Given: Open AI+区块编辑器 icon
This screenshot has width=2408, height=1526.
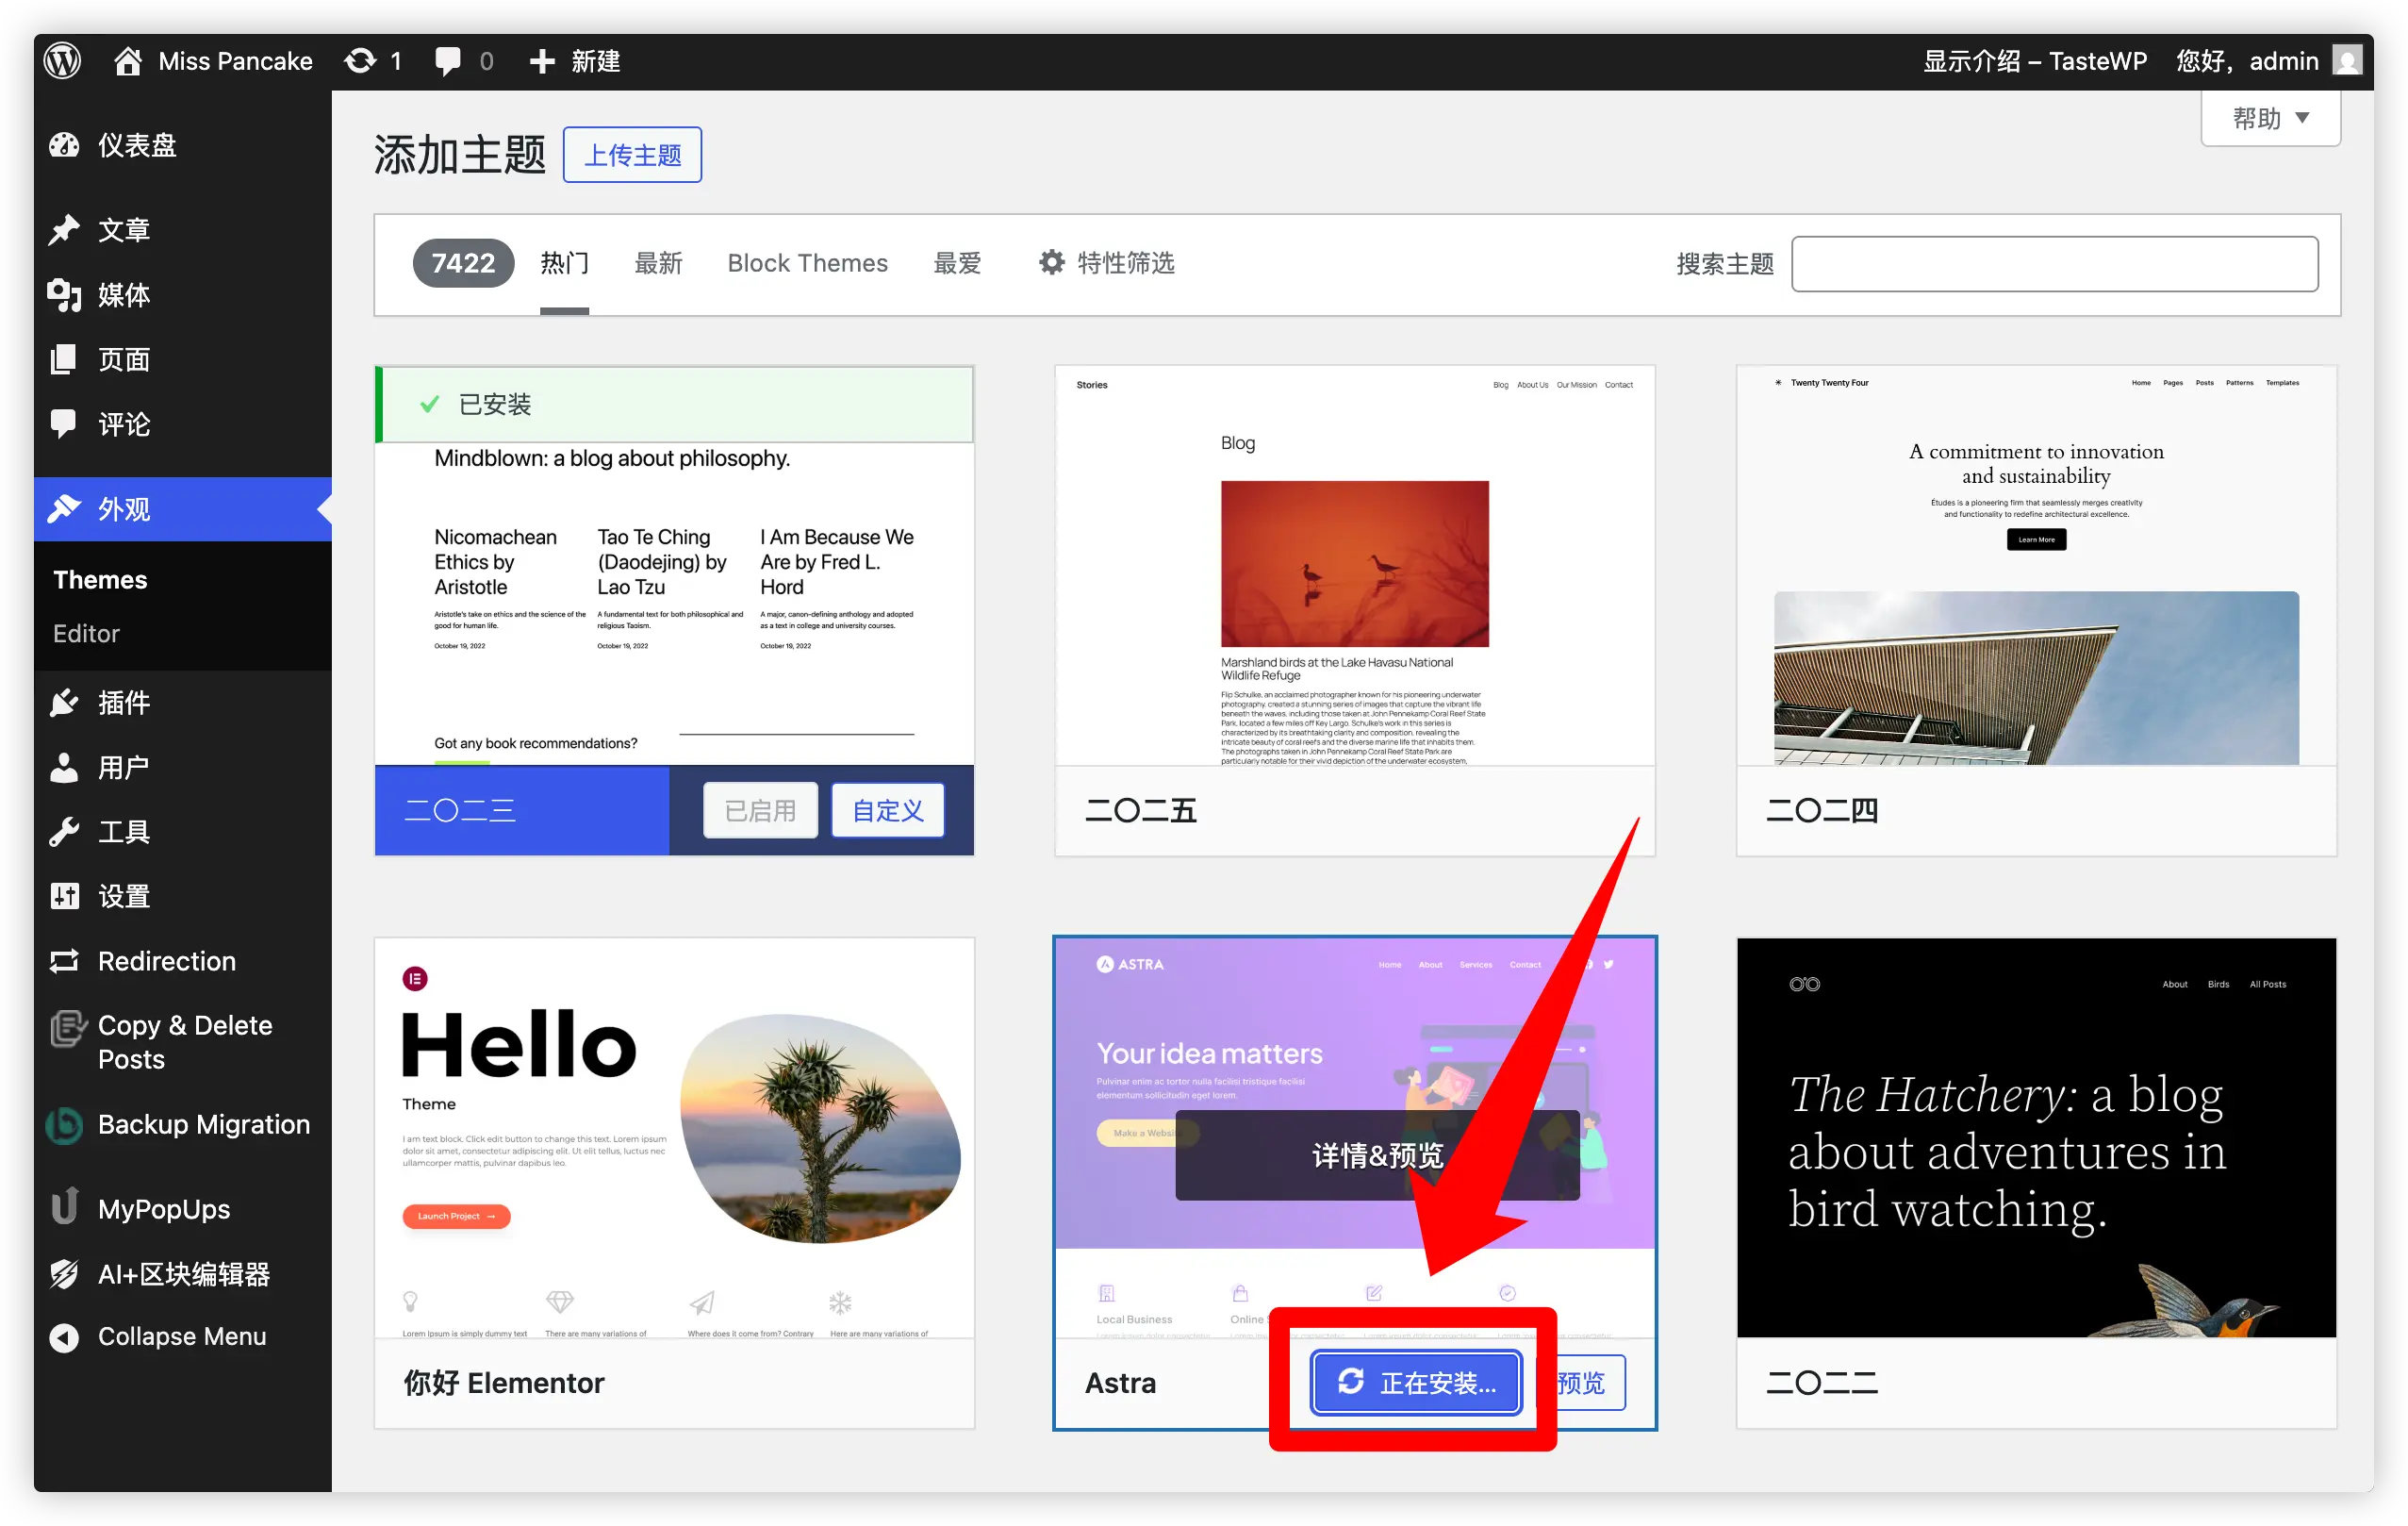Looking at the screenshot, I should [x=64, y=1273].
